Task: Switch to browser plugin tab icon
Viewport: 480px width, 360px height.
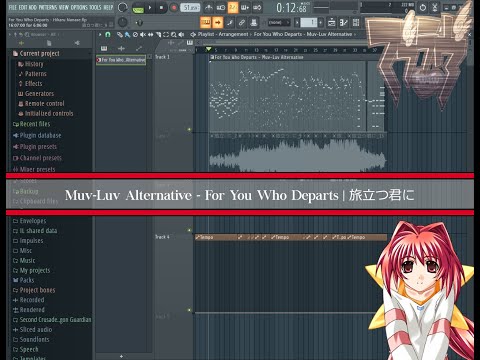Action: (77, 43)
